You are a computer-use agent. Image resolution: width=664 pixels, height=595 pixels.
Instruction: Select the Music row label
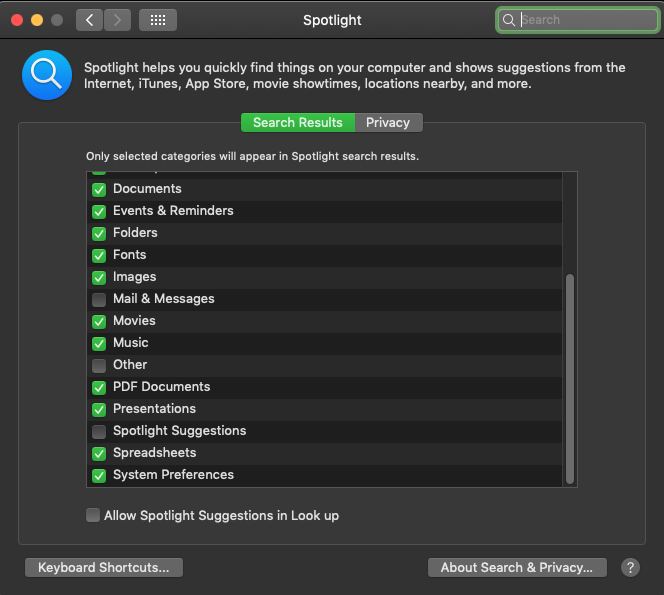pos(130,343)
